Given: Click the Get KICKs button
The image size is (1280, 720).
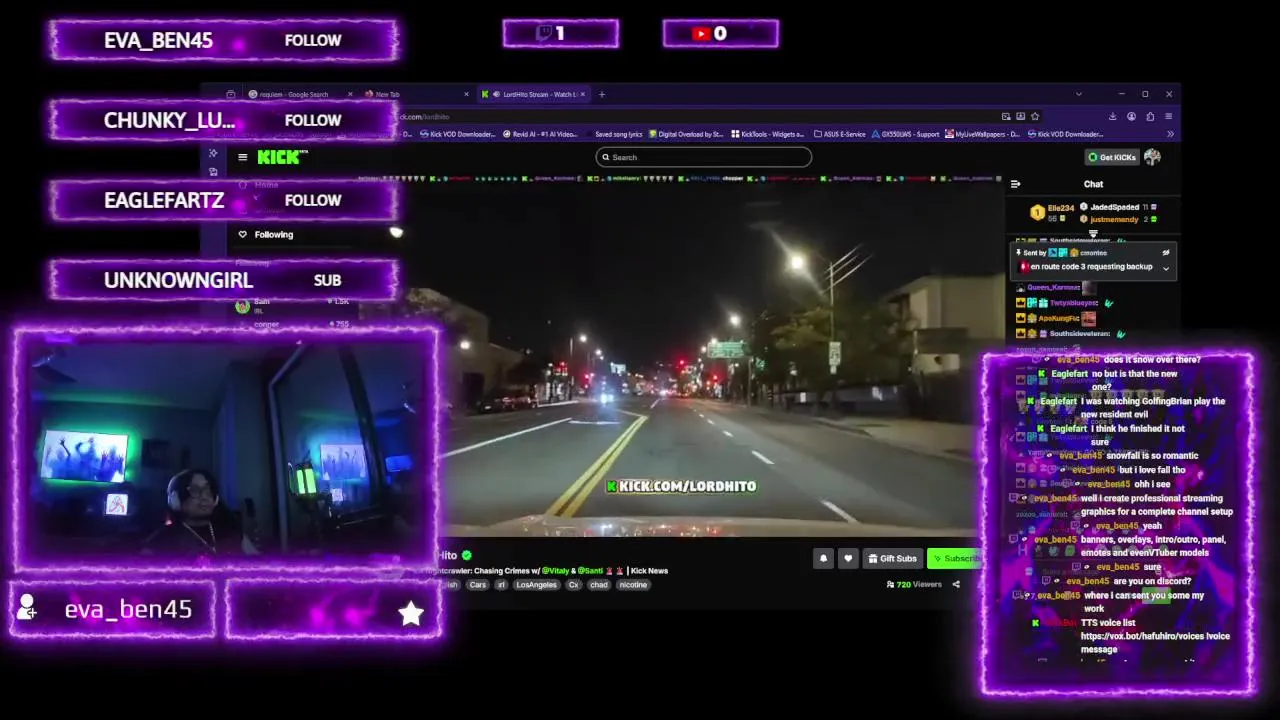Looking at the screenshot, I should 1112,157.
